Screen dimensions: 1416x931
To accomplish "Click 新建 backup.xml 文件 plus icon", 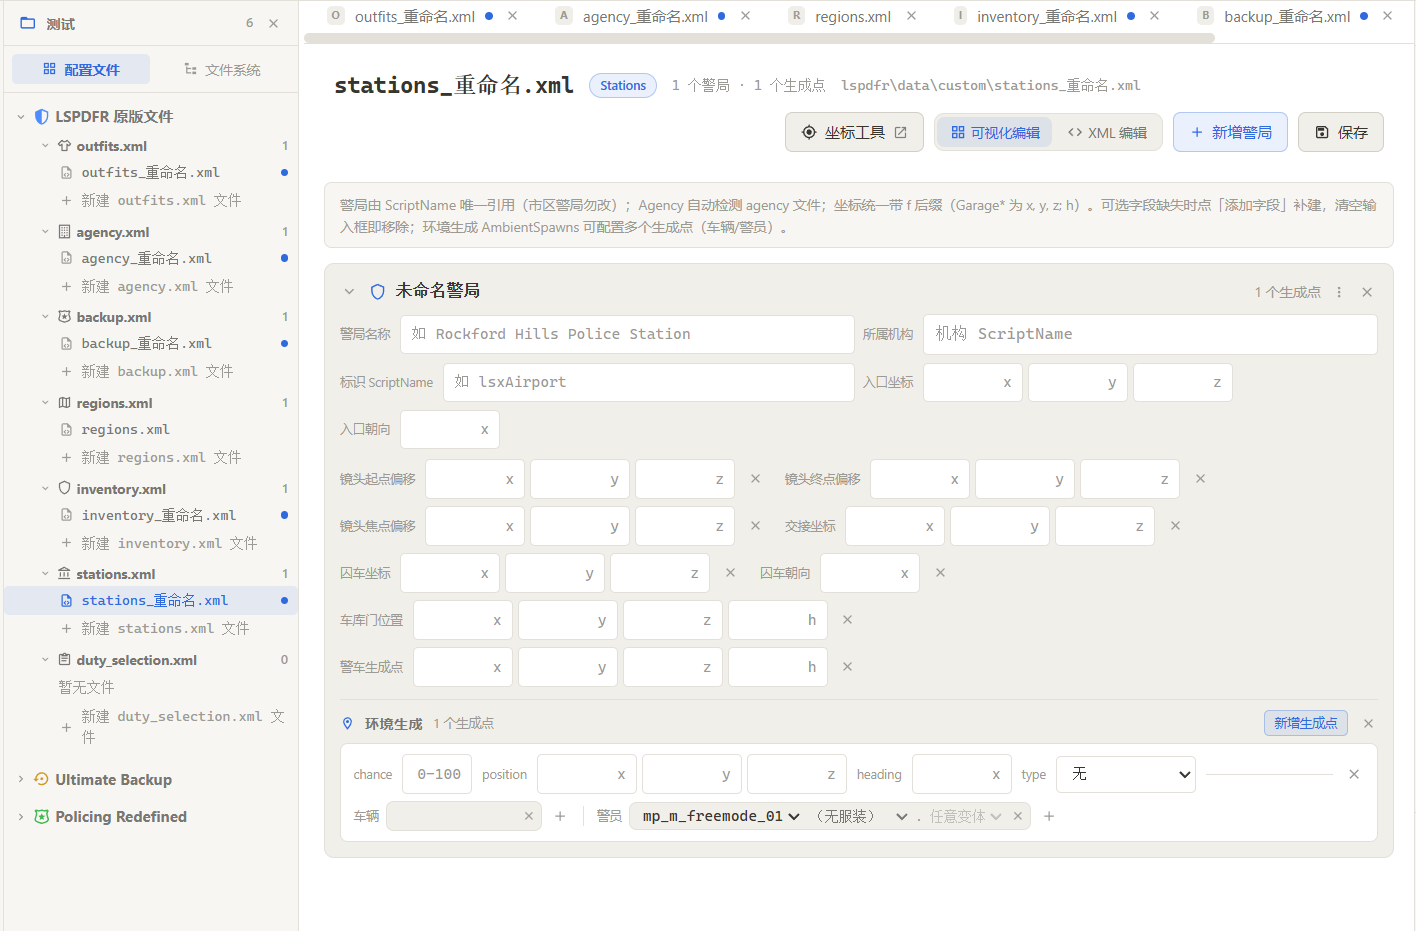I will (x=66, y=371).
